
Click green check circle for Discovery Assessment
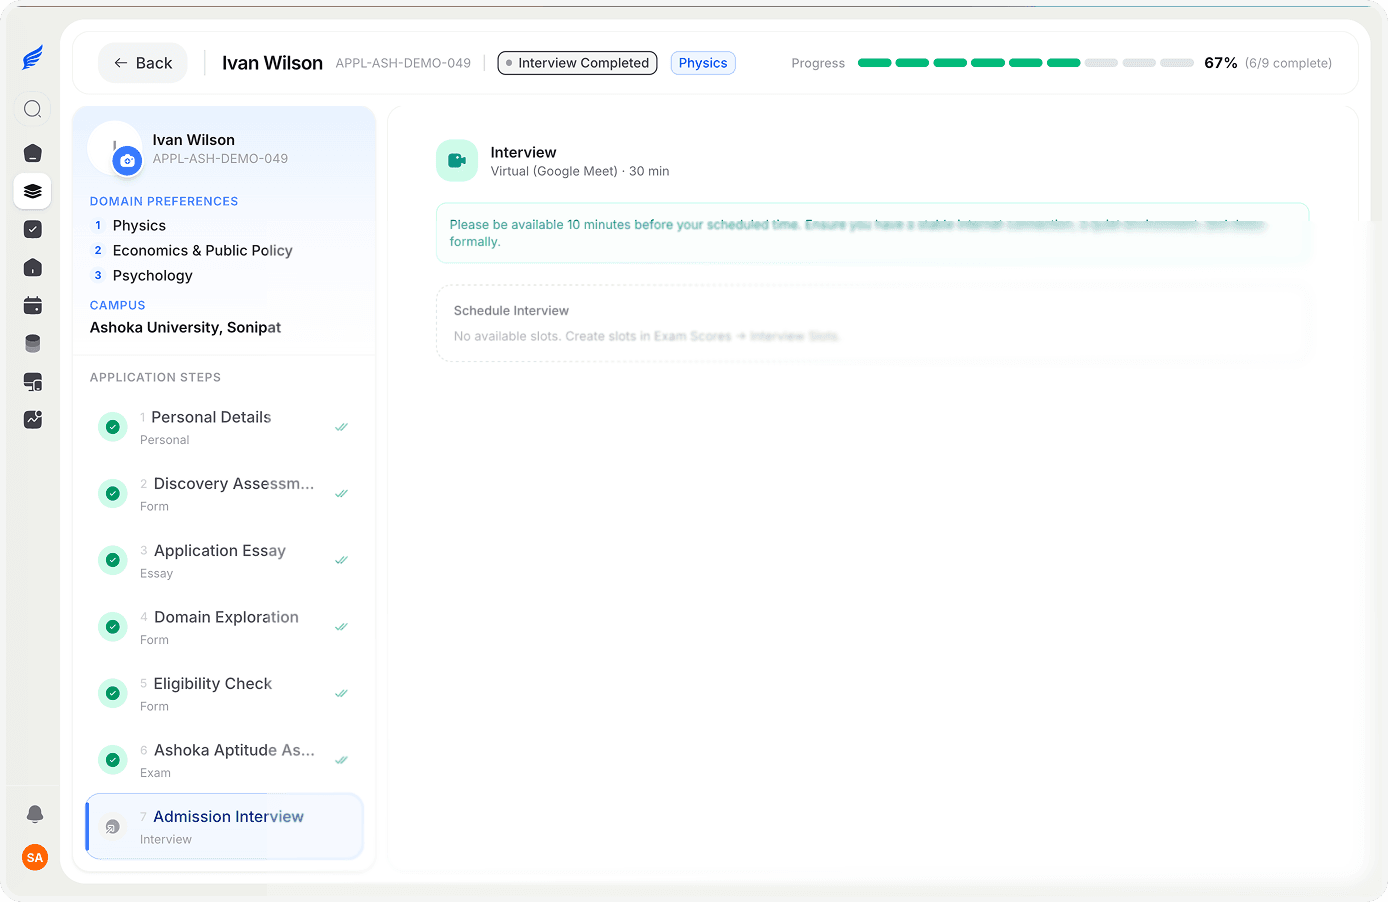pos(113,493)
